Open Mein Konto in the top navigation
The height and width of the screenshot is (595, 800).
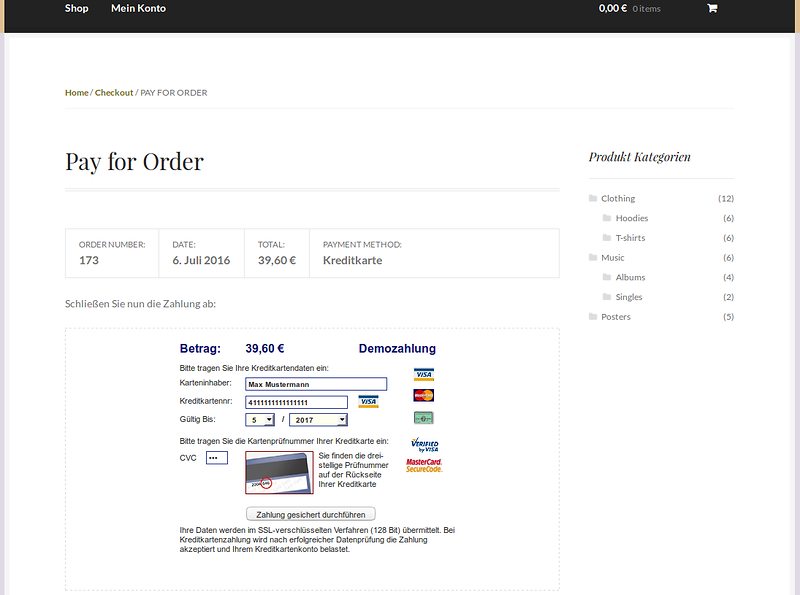click(x=138, y=9)
